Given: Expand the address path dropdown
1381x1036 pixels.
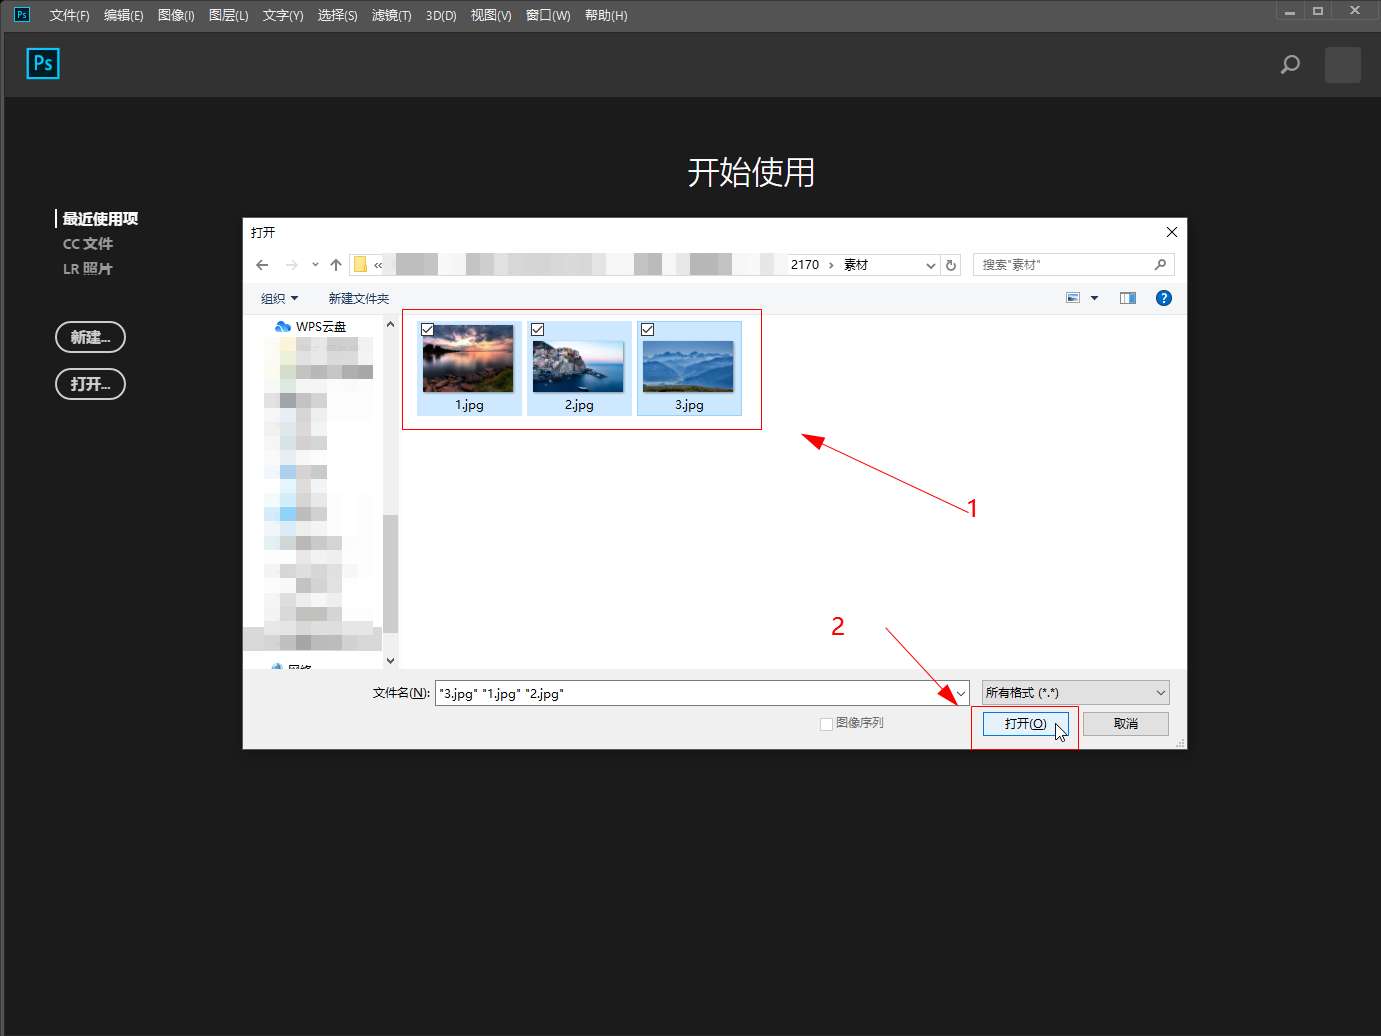Looking at the screenshot, I should point(930,265).
